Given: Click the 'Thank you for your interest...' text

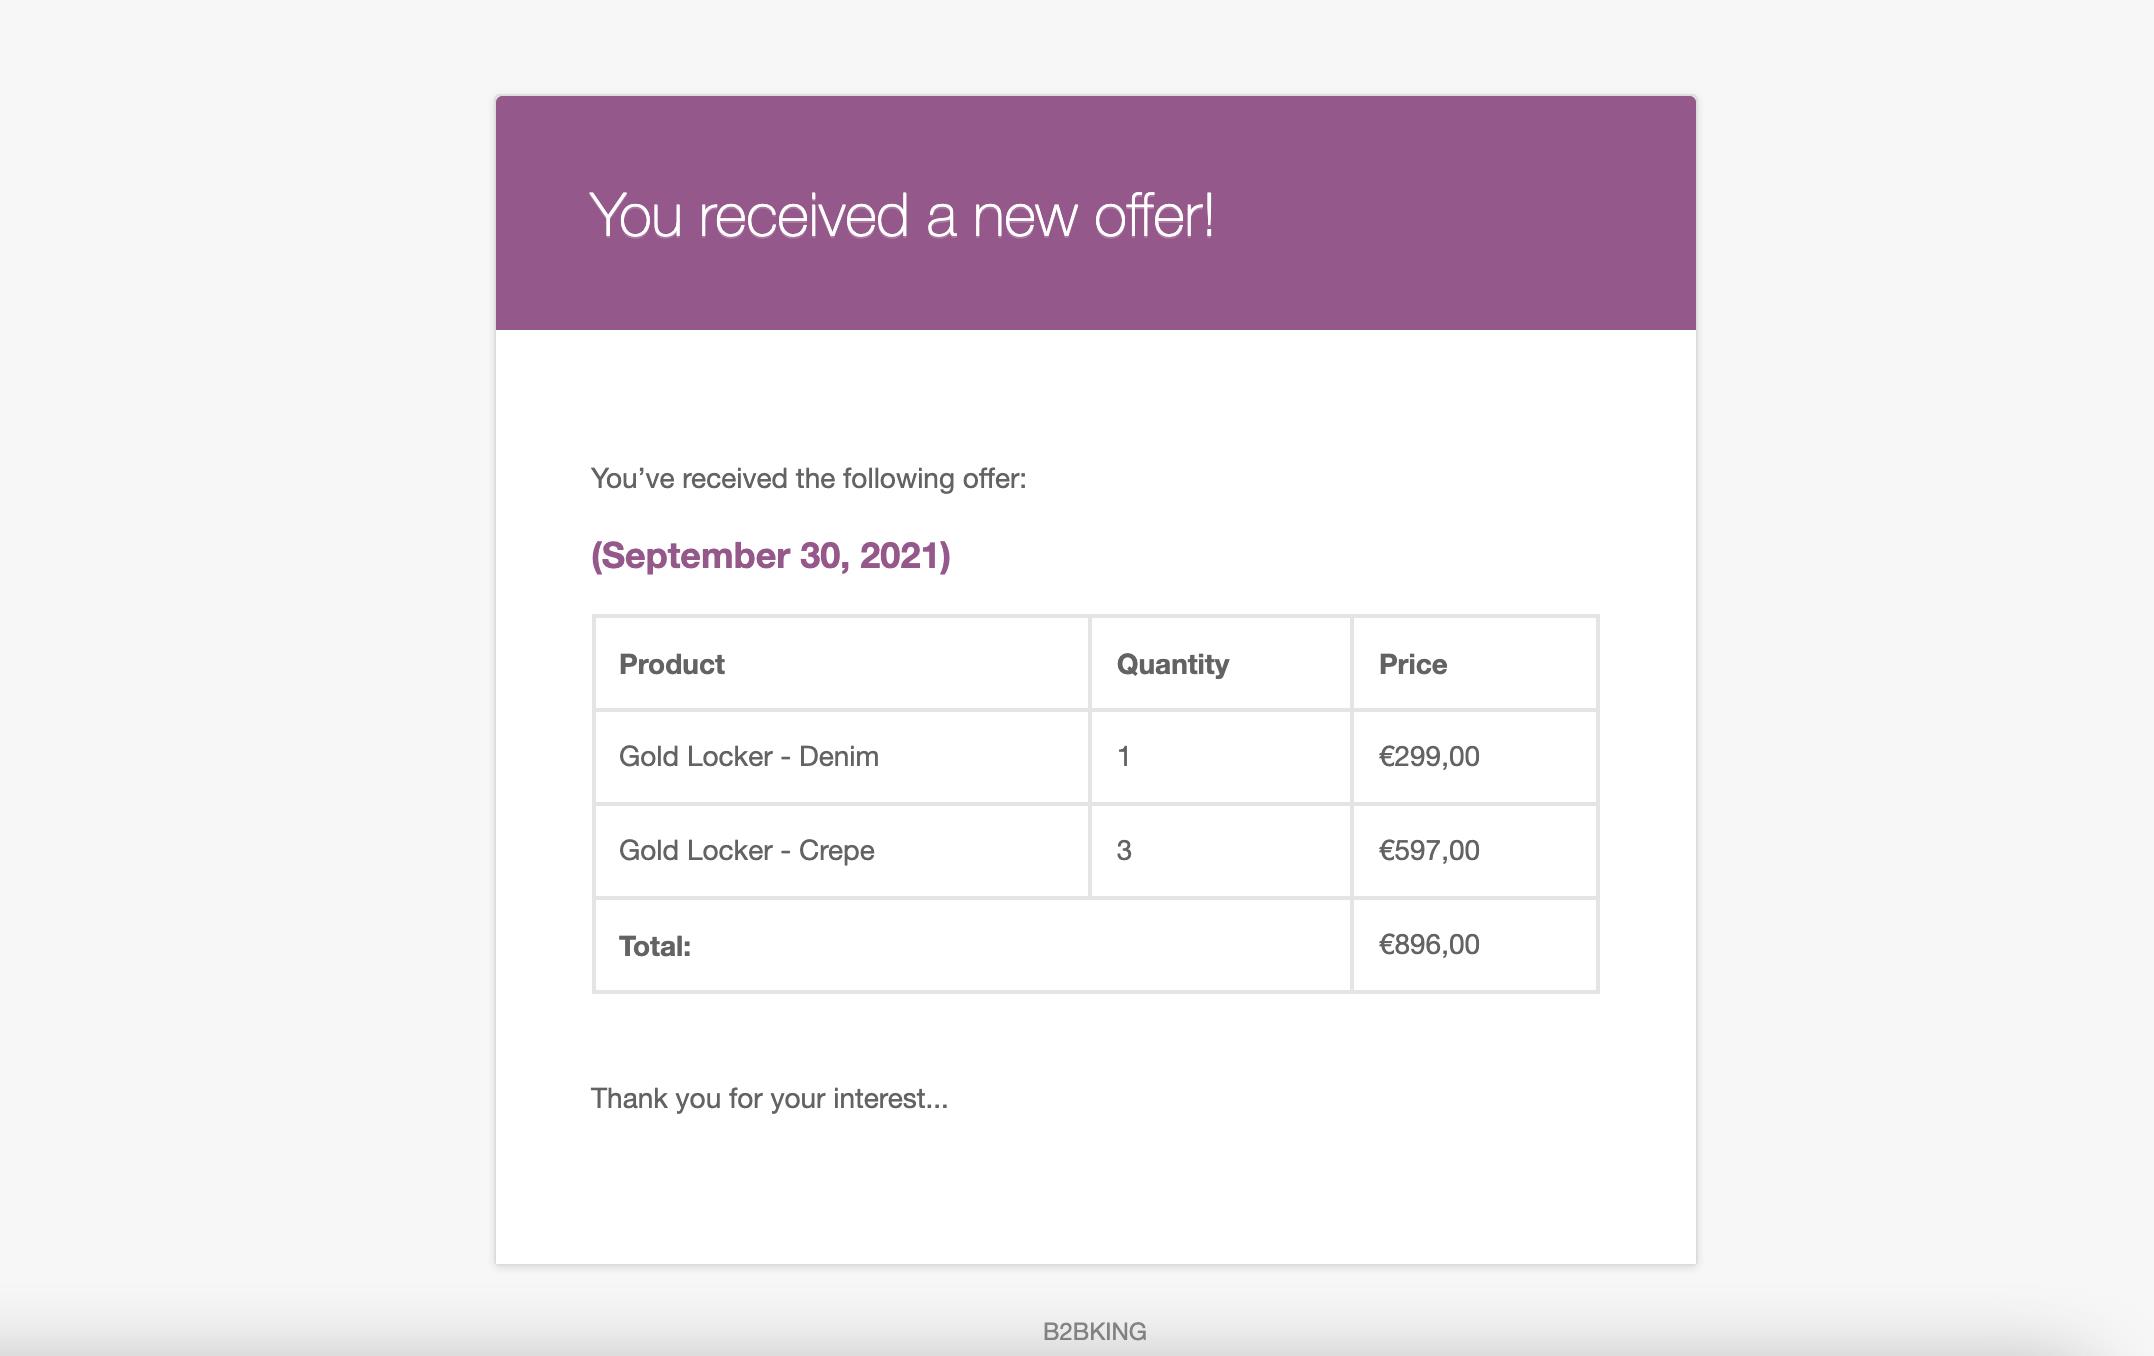Looking at the screenshot, I should [769, 1099].
